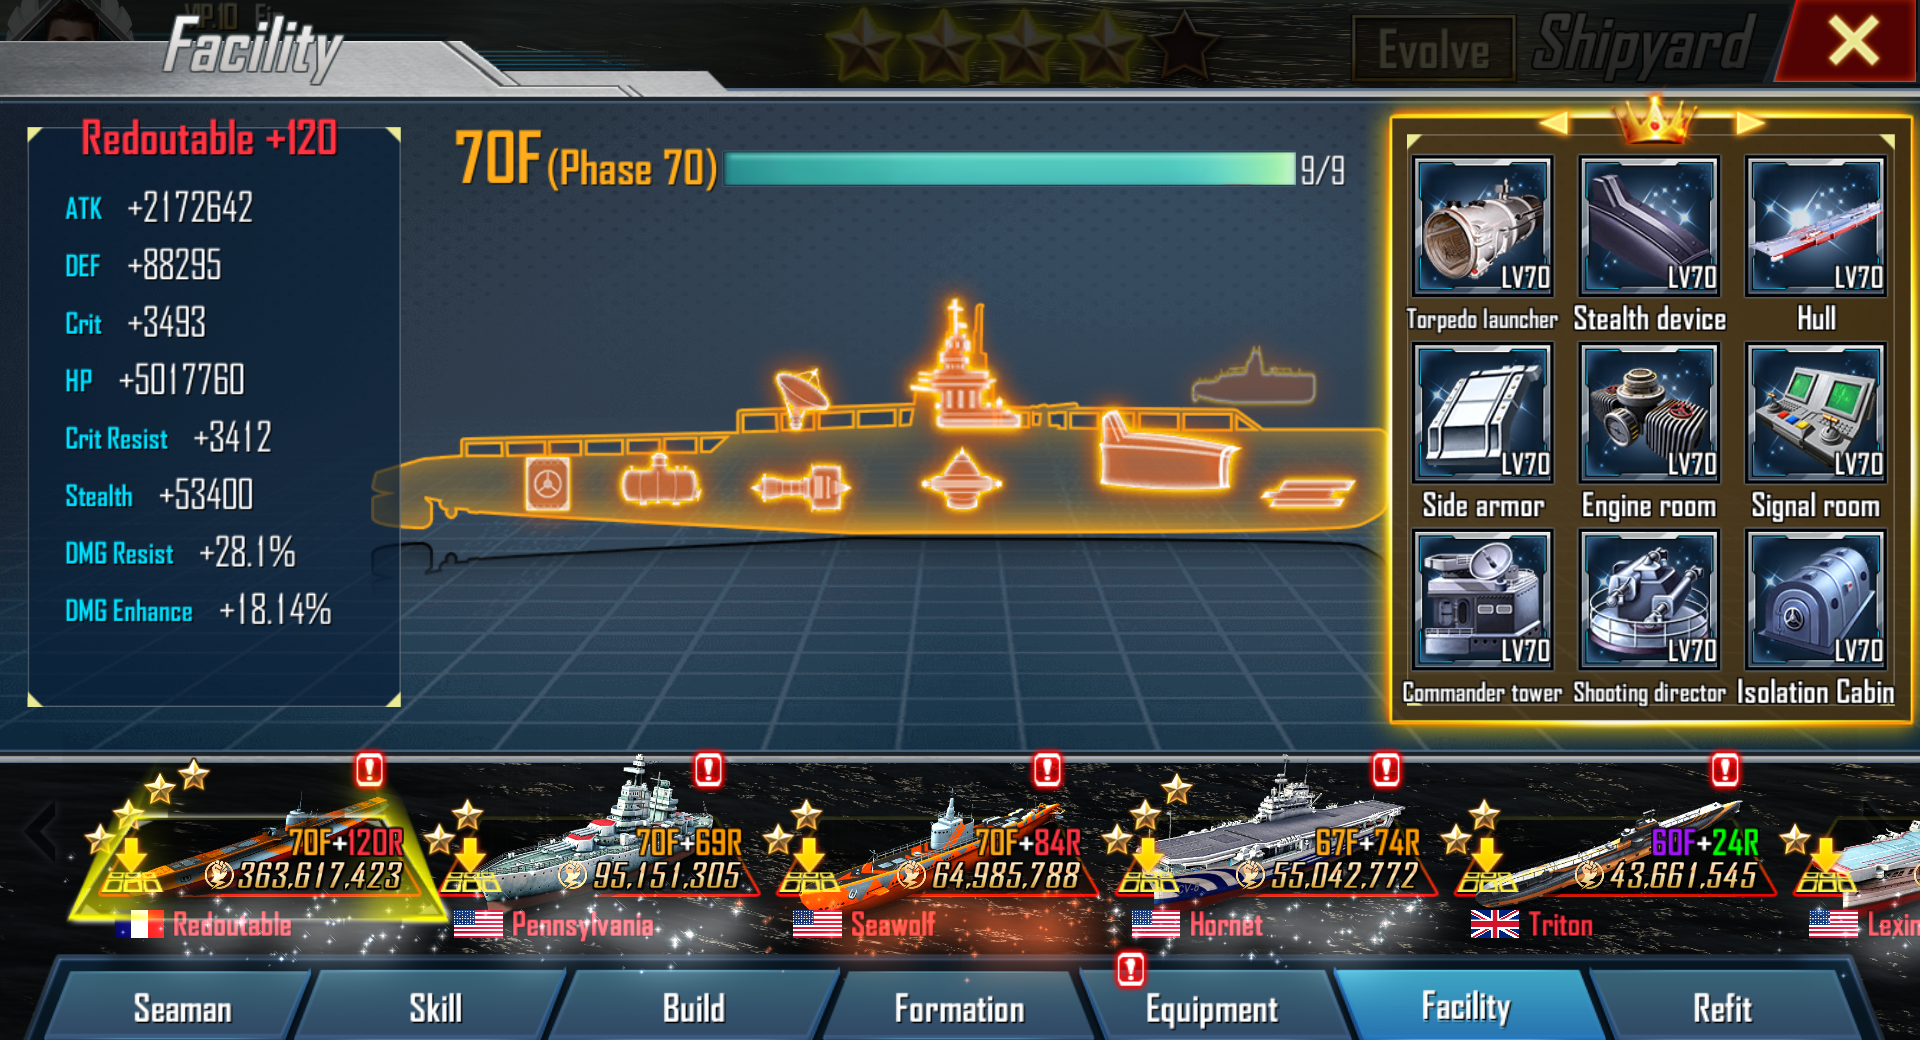The height and width of the screenshot is (1040, 1920).
Task: Open the Equipment tab
Action: [1211, 1006]
